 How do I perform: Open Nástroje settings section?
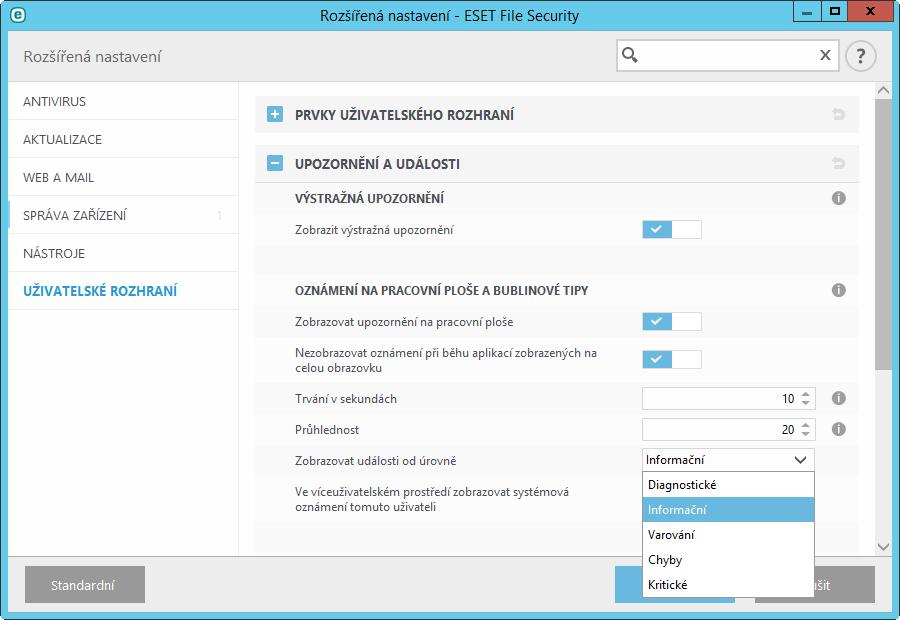pos(123,253)
